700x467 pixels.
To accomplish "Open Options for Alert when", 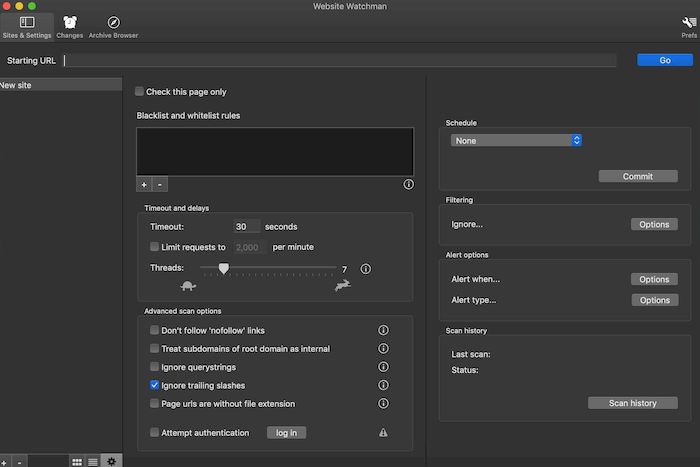I will pos(654,280).
